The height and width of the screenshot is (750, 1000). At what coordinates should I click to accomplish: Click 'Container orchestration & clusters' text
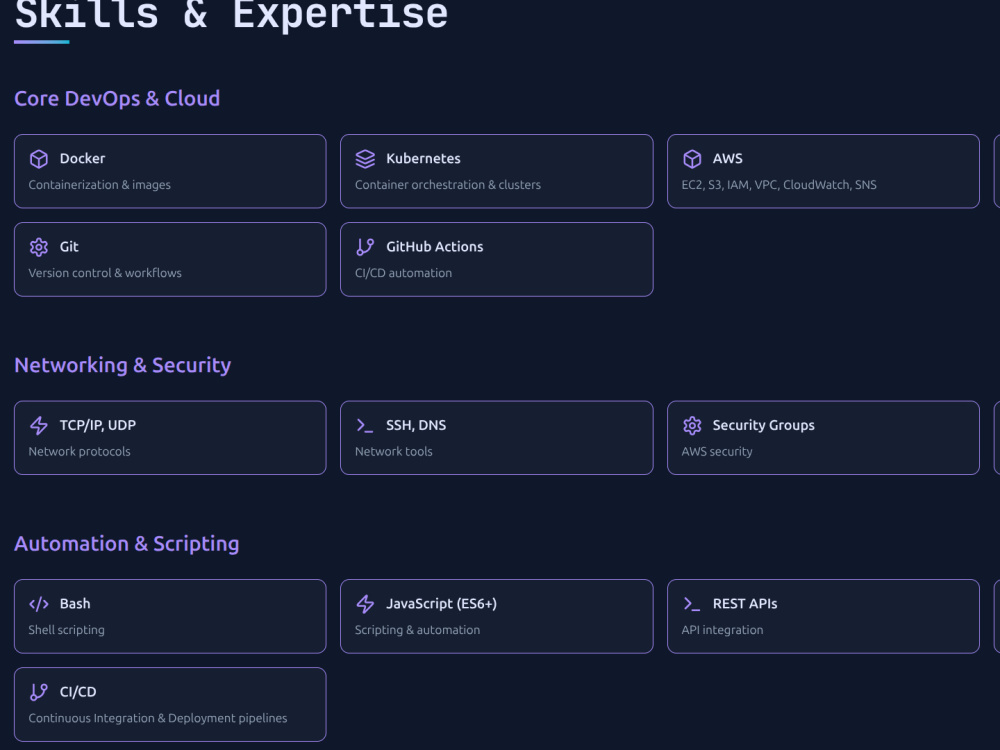[x=448, y=184]
